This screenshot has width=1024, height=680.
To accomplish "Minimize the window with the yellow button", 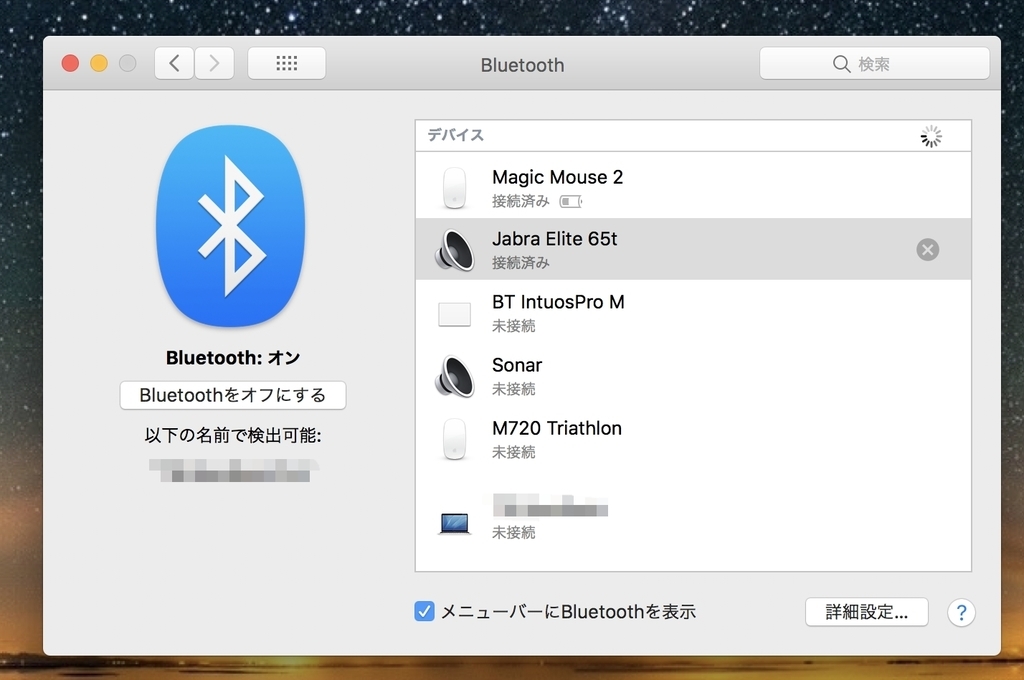I will pos(99,63).
